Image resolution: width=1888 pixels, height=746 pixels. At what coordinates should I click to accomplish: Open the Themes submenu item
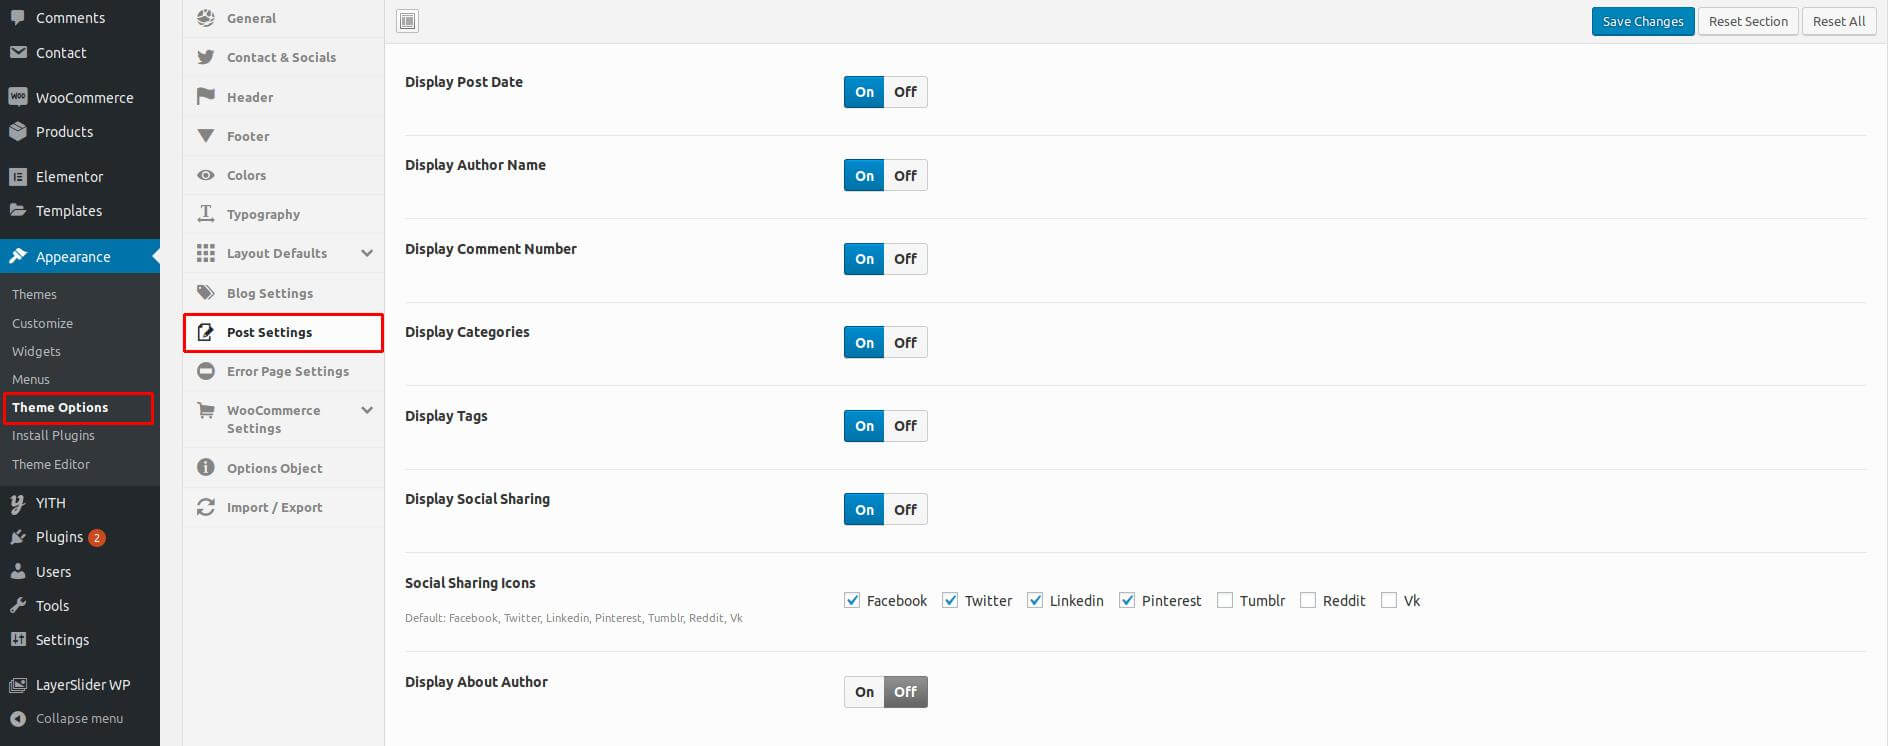point(34,294)
